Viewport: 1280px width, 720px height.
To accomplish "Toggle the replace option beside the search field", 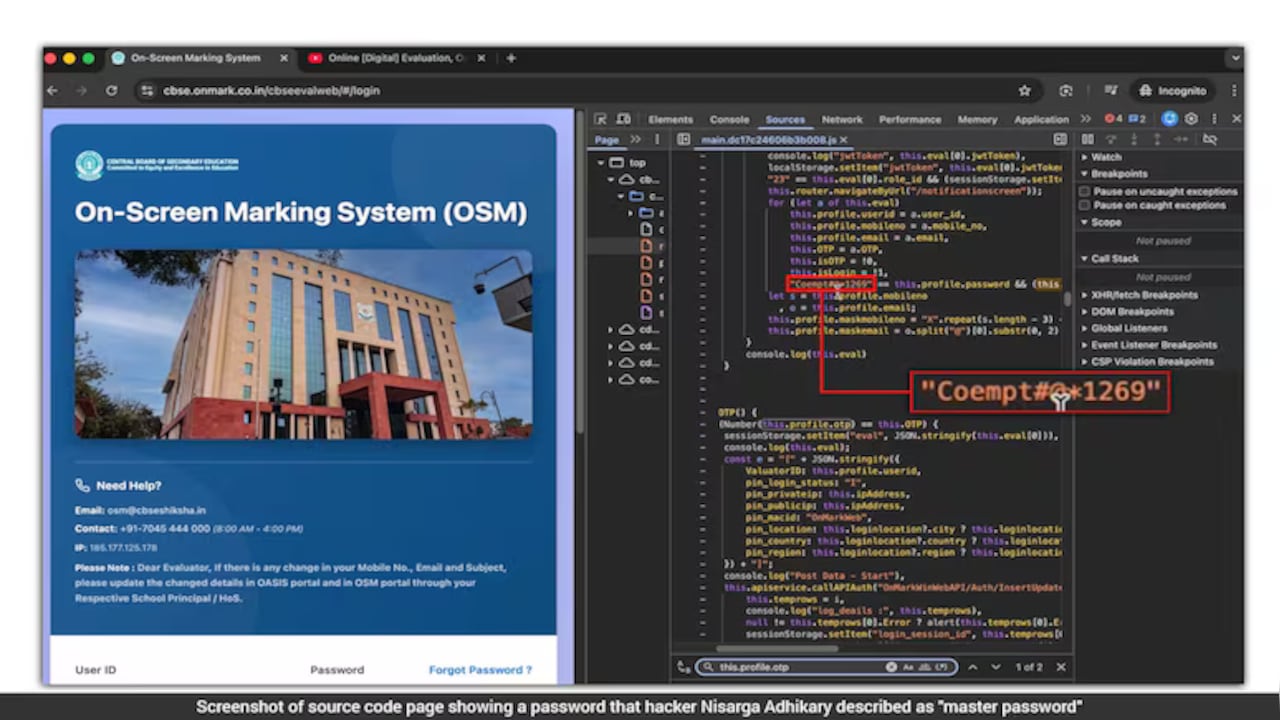I will coord(684,667).
